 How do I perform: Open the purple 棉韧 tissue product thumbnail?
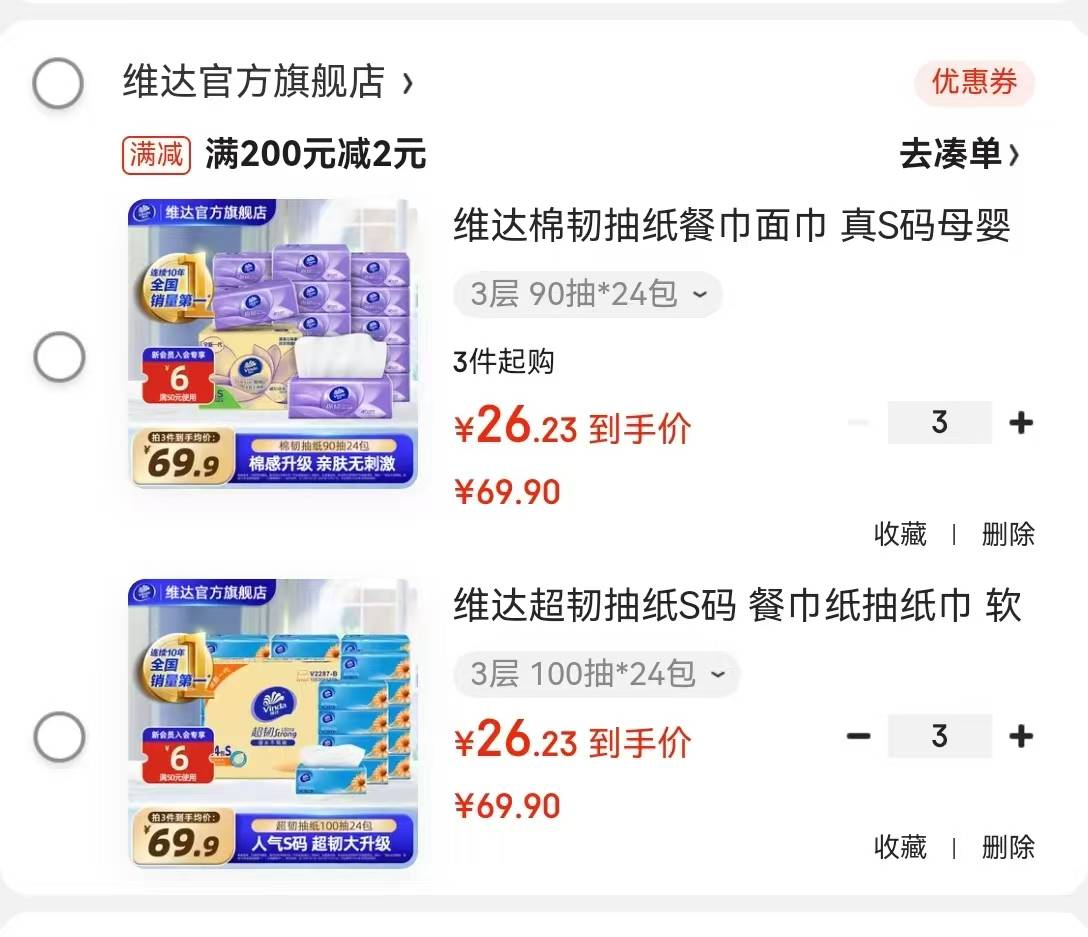coord(273,344)
